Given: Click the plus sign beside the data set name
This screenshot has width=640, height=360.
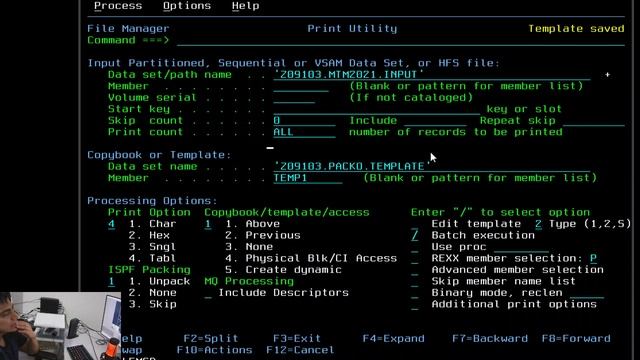Looking at the screenshot, I should tap(607, 74).
